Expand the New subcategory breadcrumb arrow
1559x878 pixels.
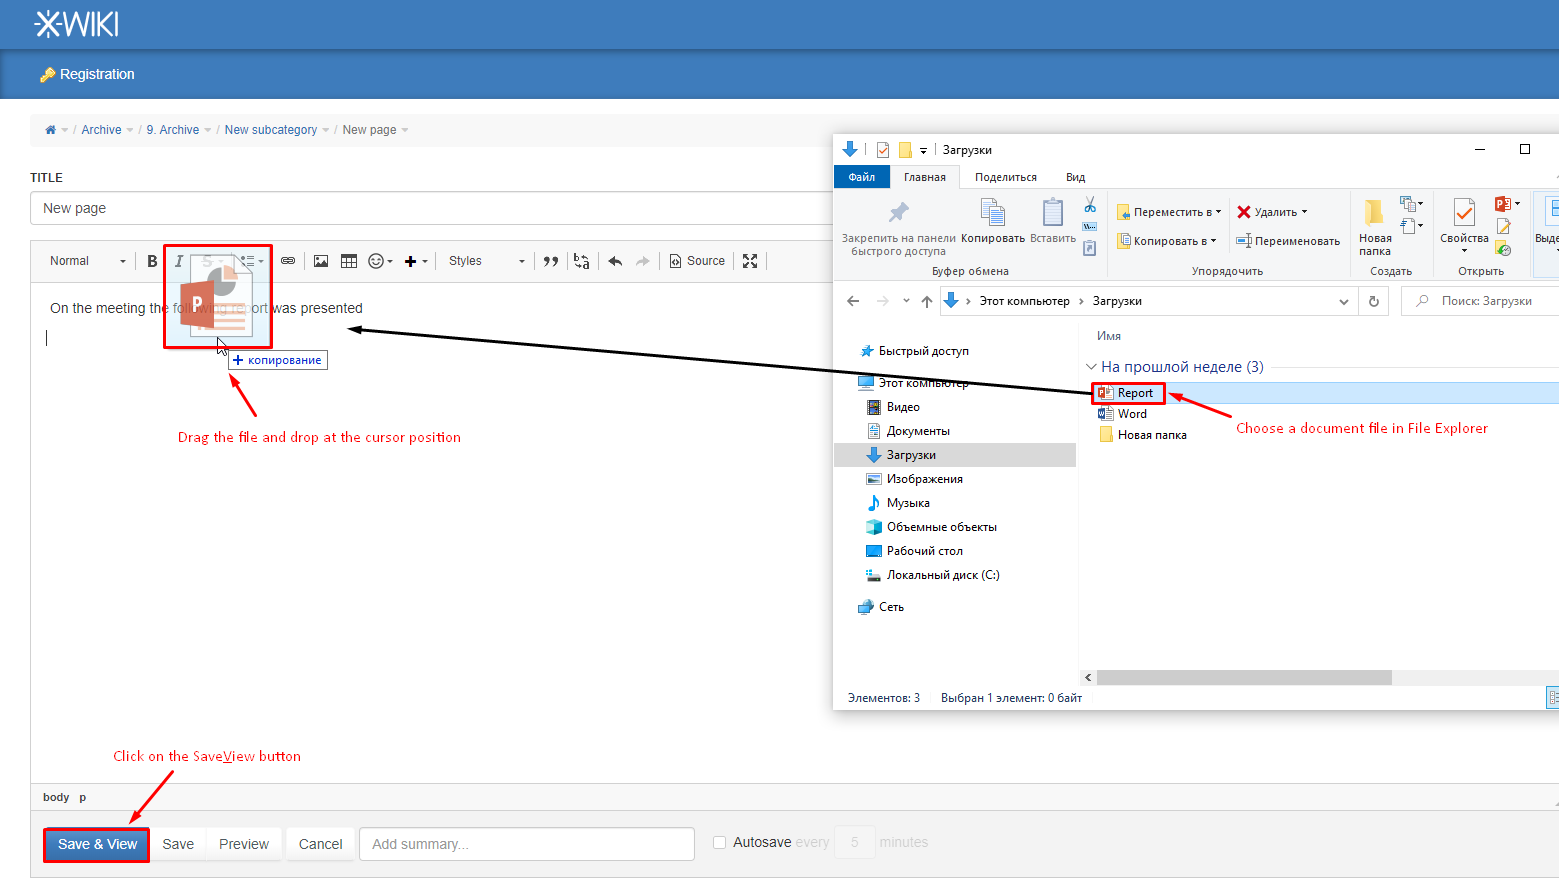(x=326, y=130)
